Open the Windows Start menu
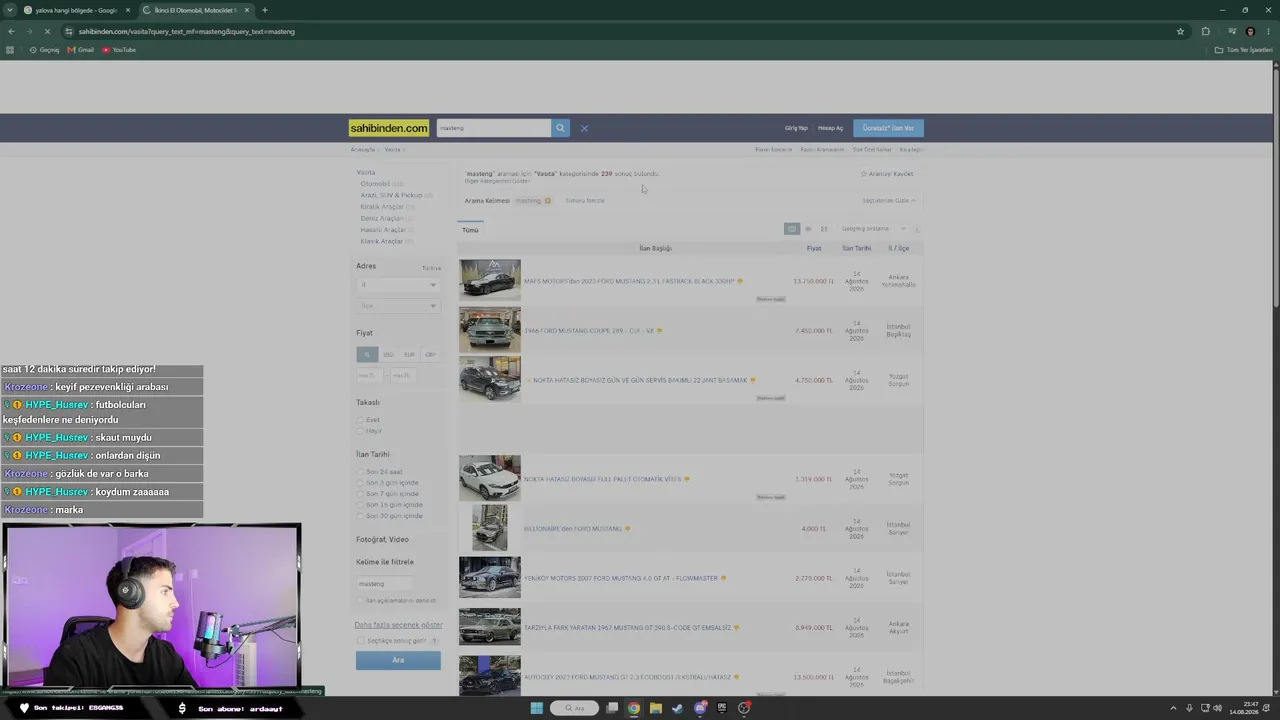 coord(536,708)
